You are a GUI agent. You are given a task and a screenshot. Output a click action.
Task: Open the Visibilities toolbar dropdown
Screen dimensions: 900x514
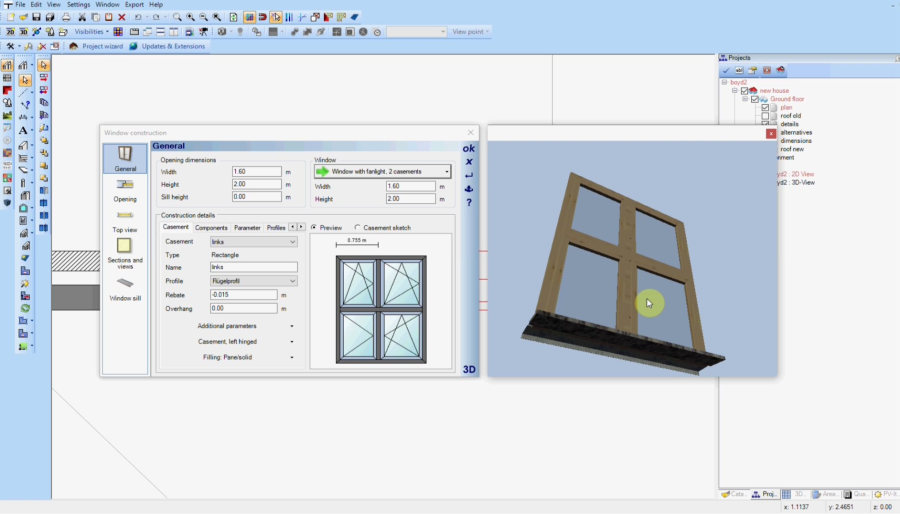pyautogui.click(x=93, y=32)
